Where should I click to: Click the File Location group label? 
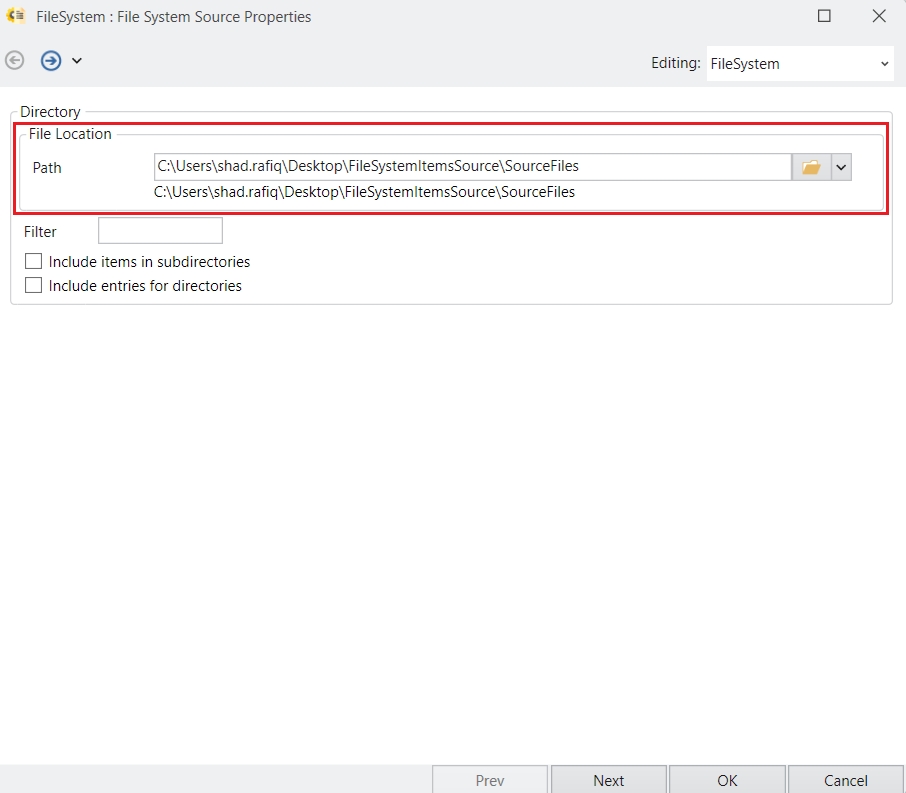coord(70,134)
